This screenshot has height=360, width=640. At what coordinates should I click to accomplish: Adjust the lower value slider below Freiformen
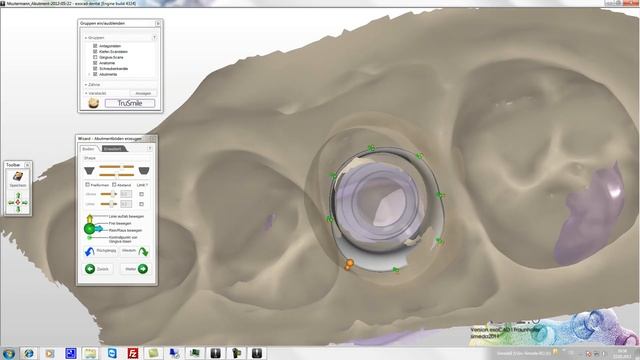[x=109, y=204]
